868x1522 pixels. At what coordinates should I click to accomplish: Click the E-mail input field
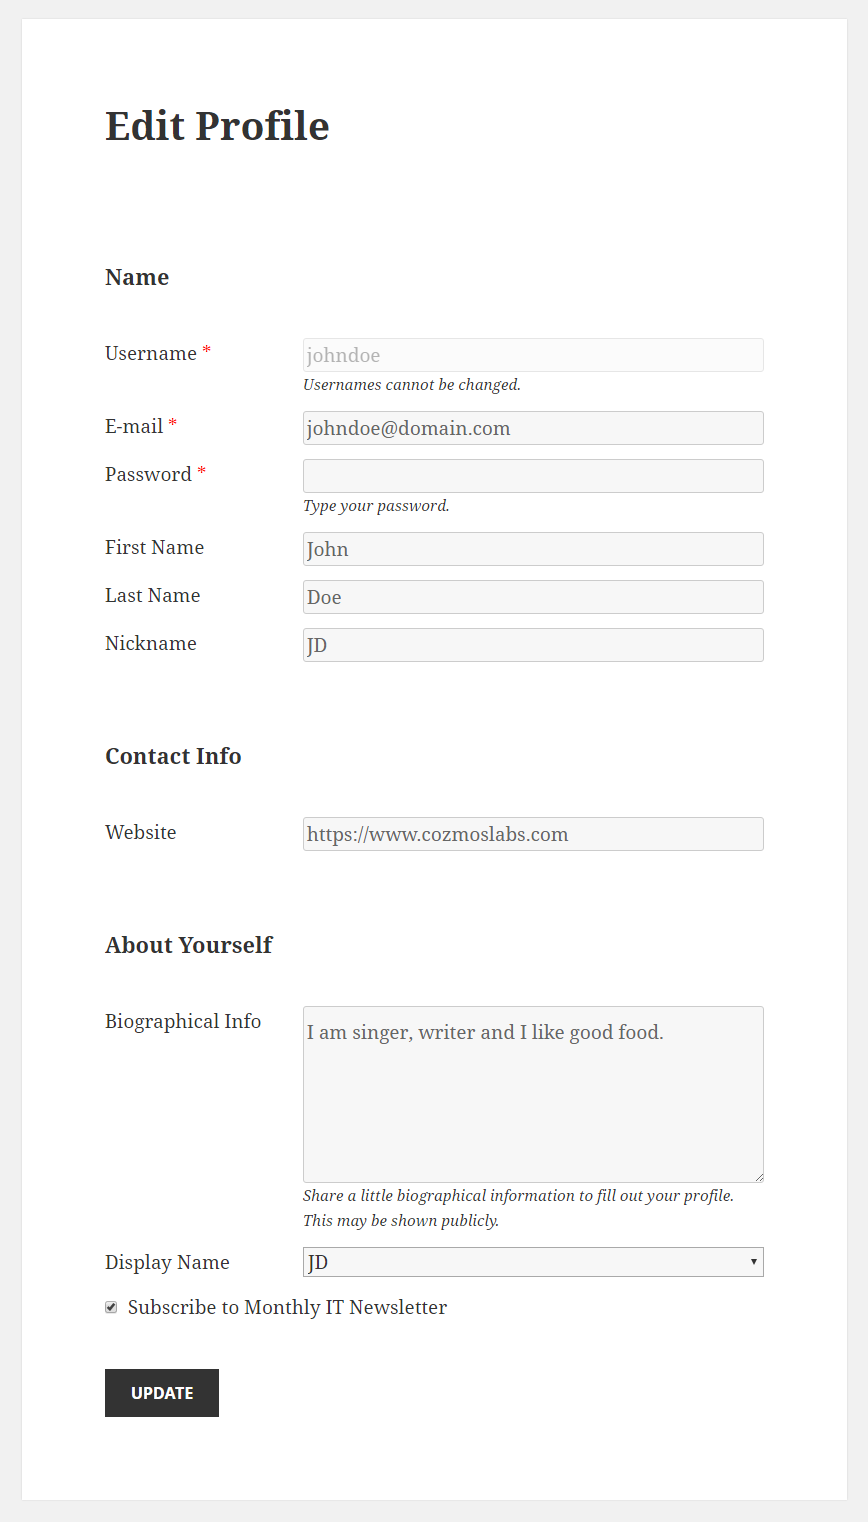point(533,428)
